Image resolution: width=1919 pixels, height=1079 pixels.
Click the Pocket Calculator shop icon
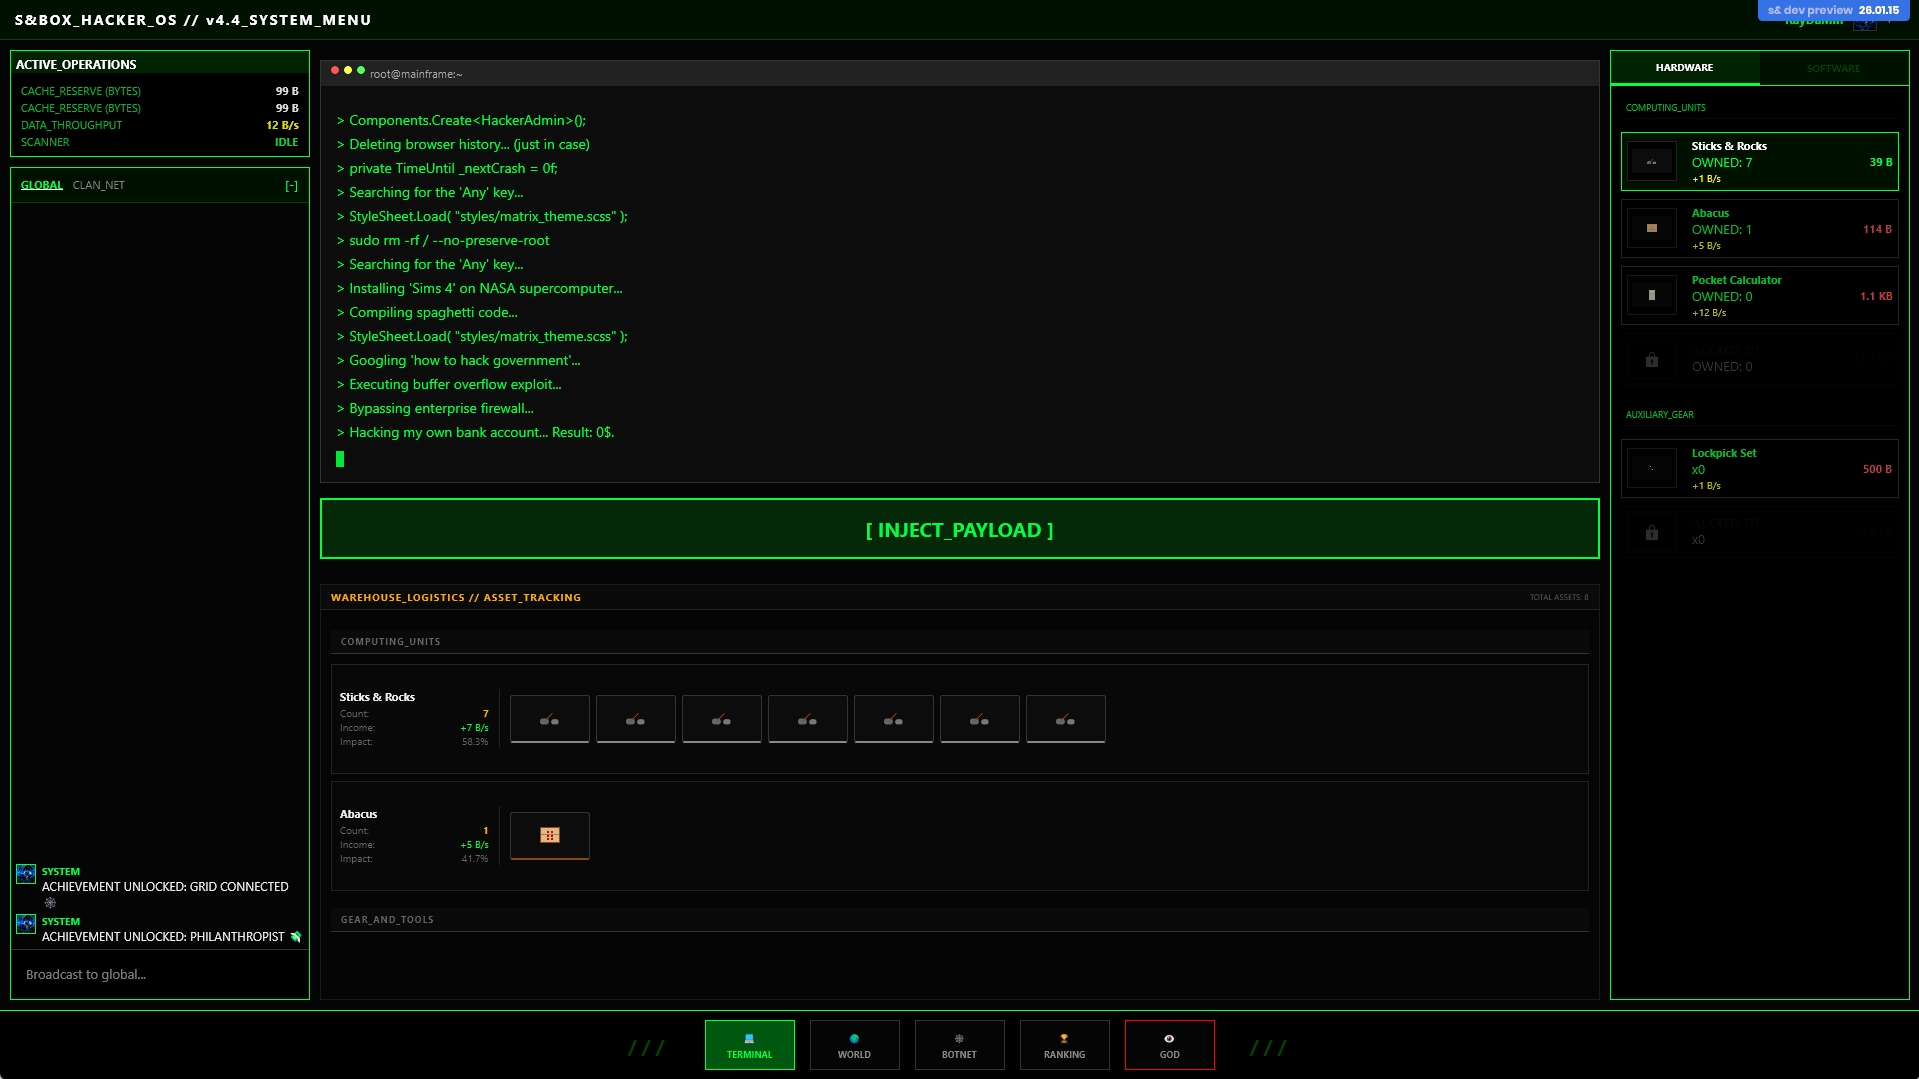pyautogui.click(x=1651, y=296)
